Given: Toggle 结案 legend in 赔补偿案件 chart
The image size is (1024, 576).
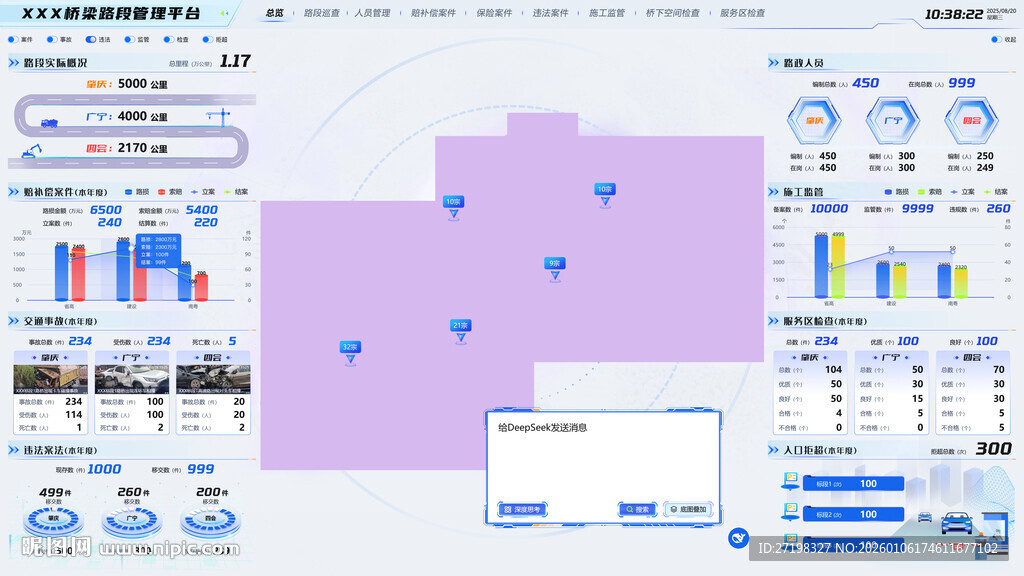Looking at the screenshot, I should tap(236, 192).
